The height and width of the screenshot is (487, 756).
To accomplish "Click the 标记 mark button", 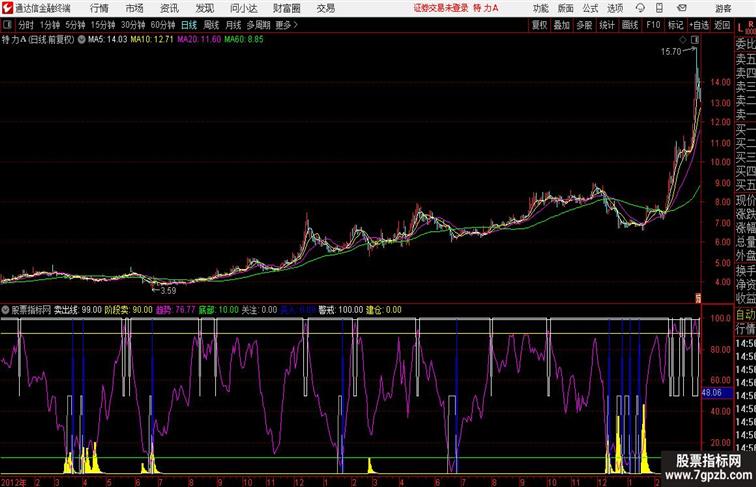I will (x=675, y=25).
